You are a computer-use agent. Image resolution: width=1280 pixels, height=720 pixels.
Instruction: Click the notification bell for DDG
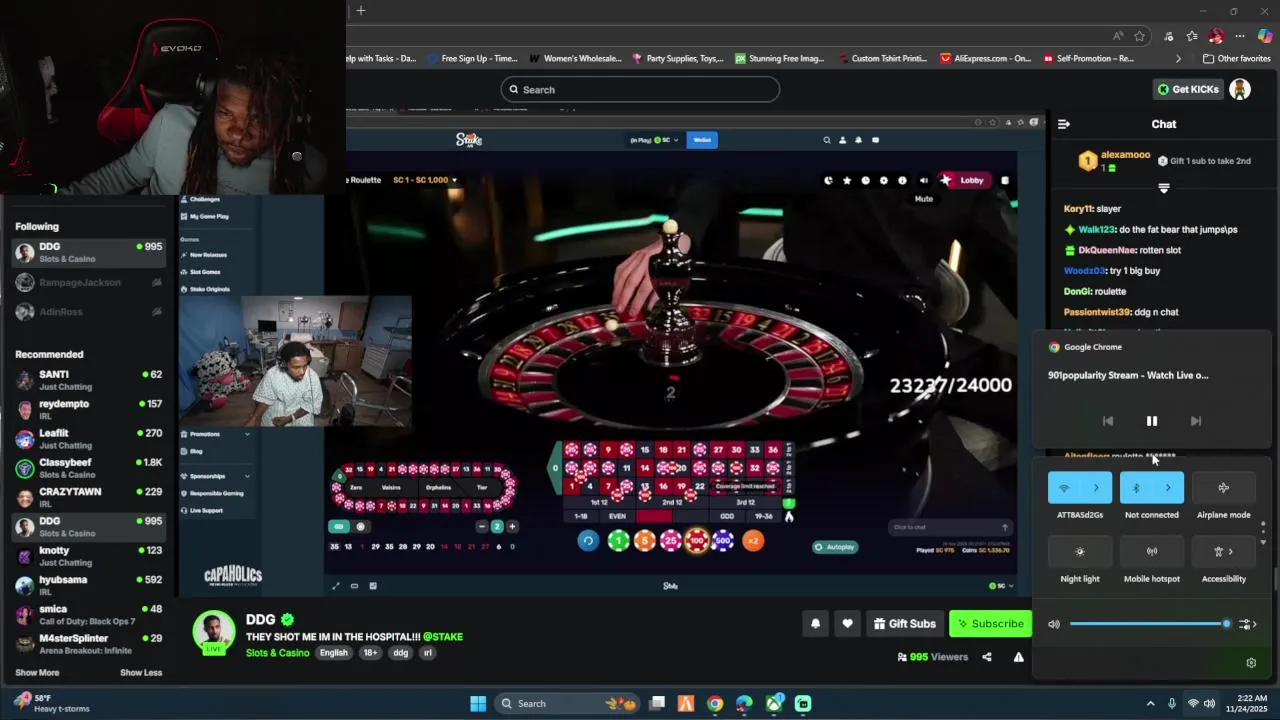point(815,624)
